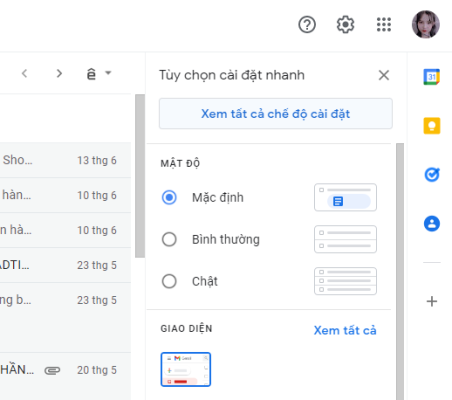Viewport: 452px width, 400px height.
Task: Go to older messages with right chevron
Action: point(59,73)
